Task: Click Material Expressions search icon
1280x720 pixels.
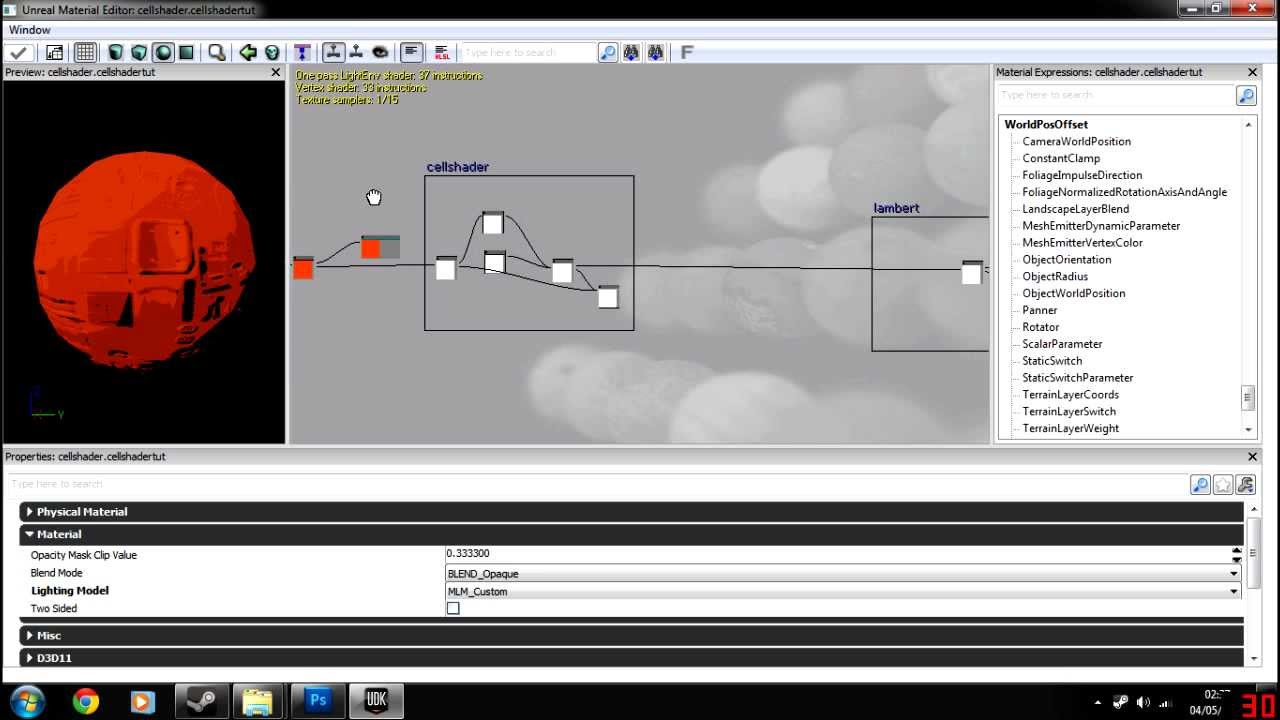Action: (1246, 95)
